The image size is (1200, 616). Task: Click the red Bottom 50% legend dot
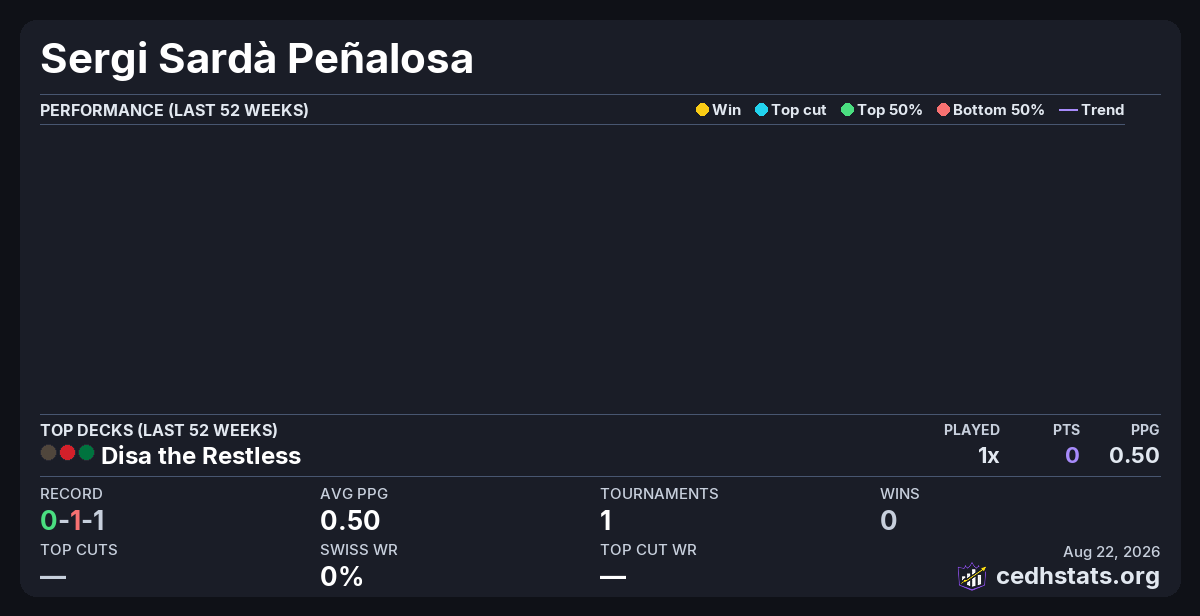tap(943, 110)
